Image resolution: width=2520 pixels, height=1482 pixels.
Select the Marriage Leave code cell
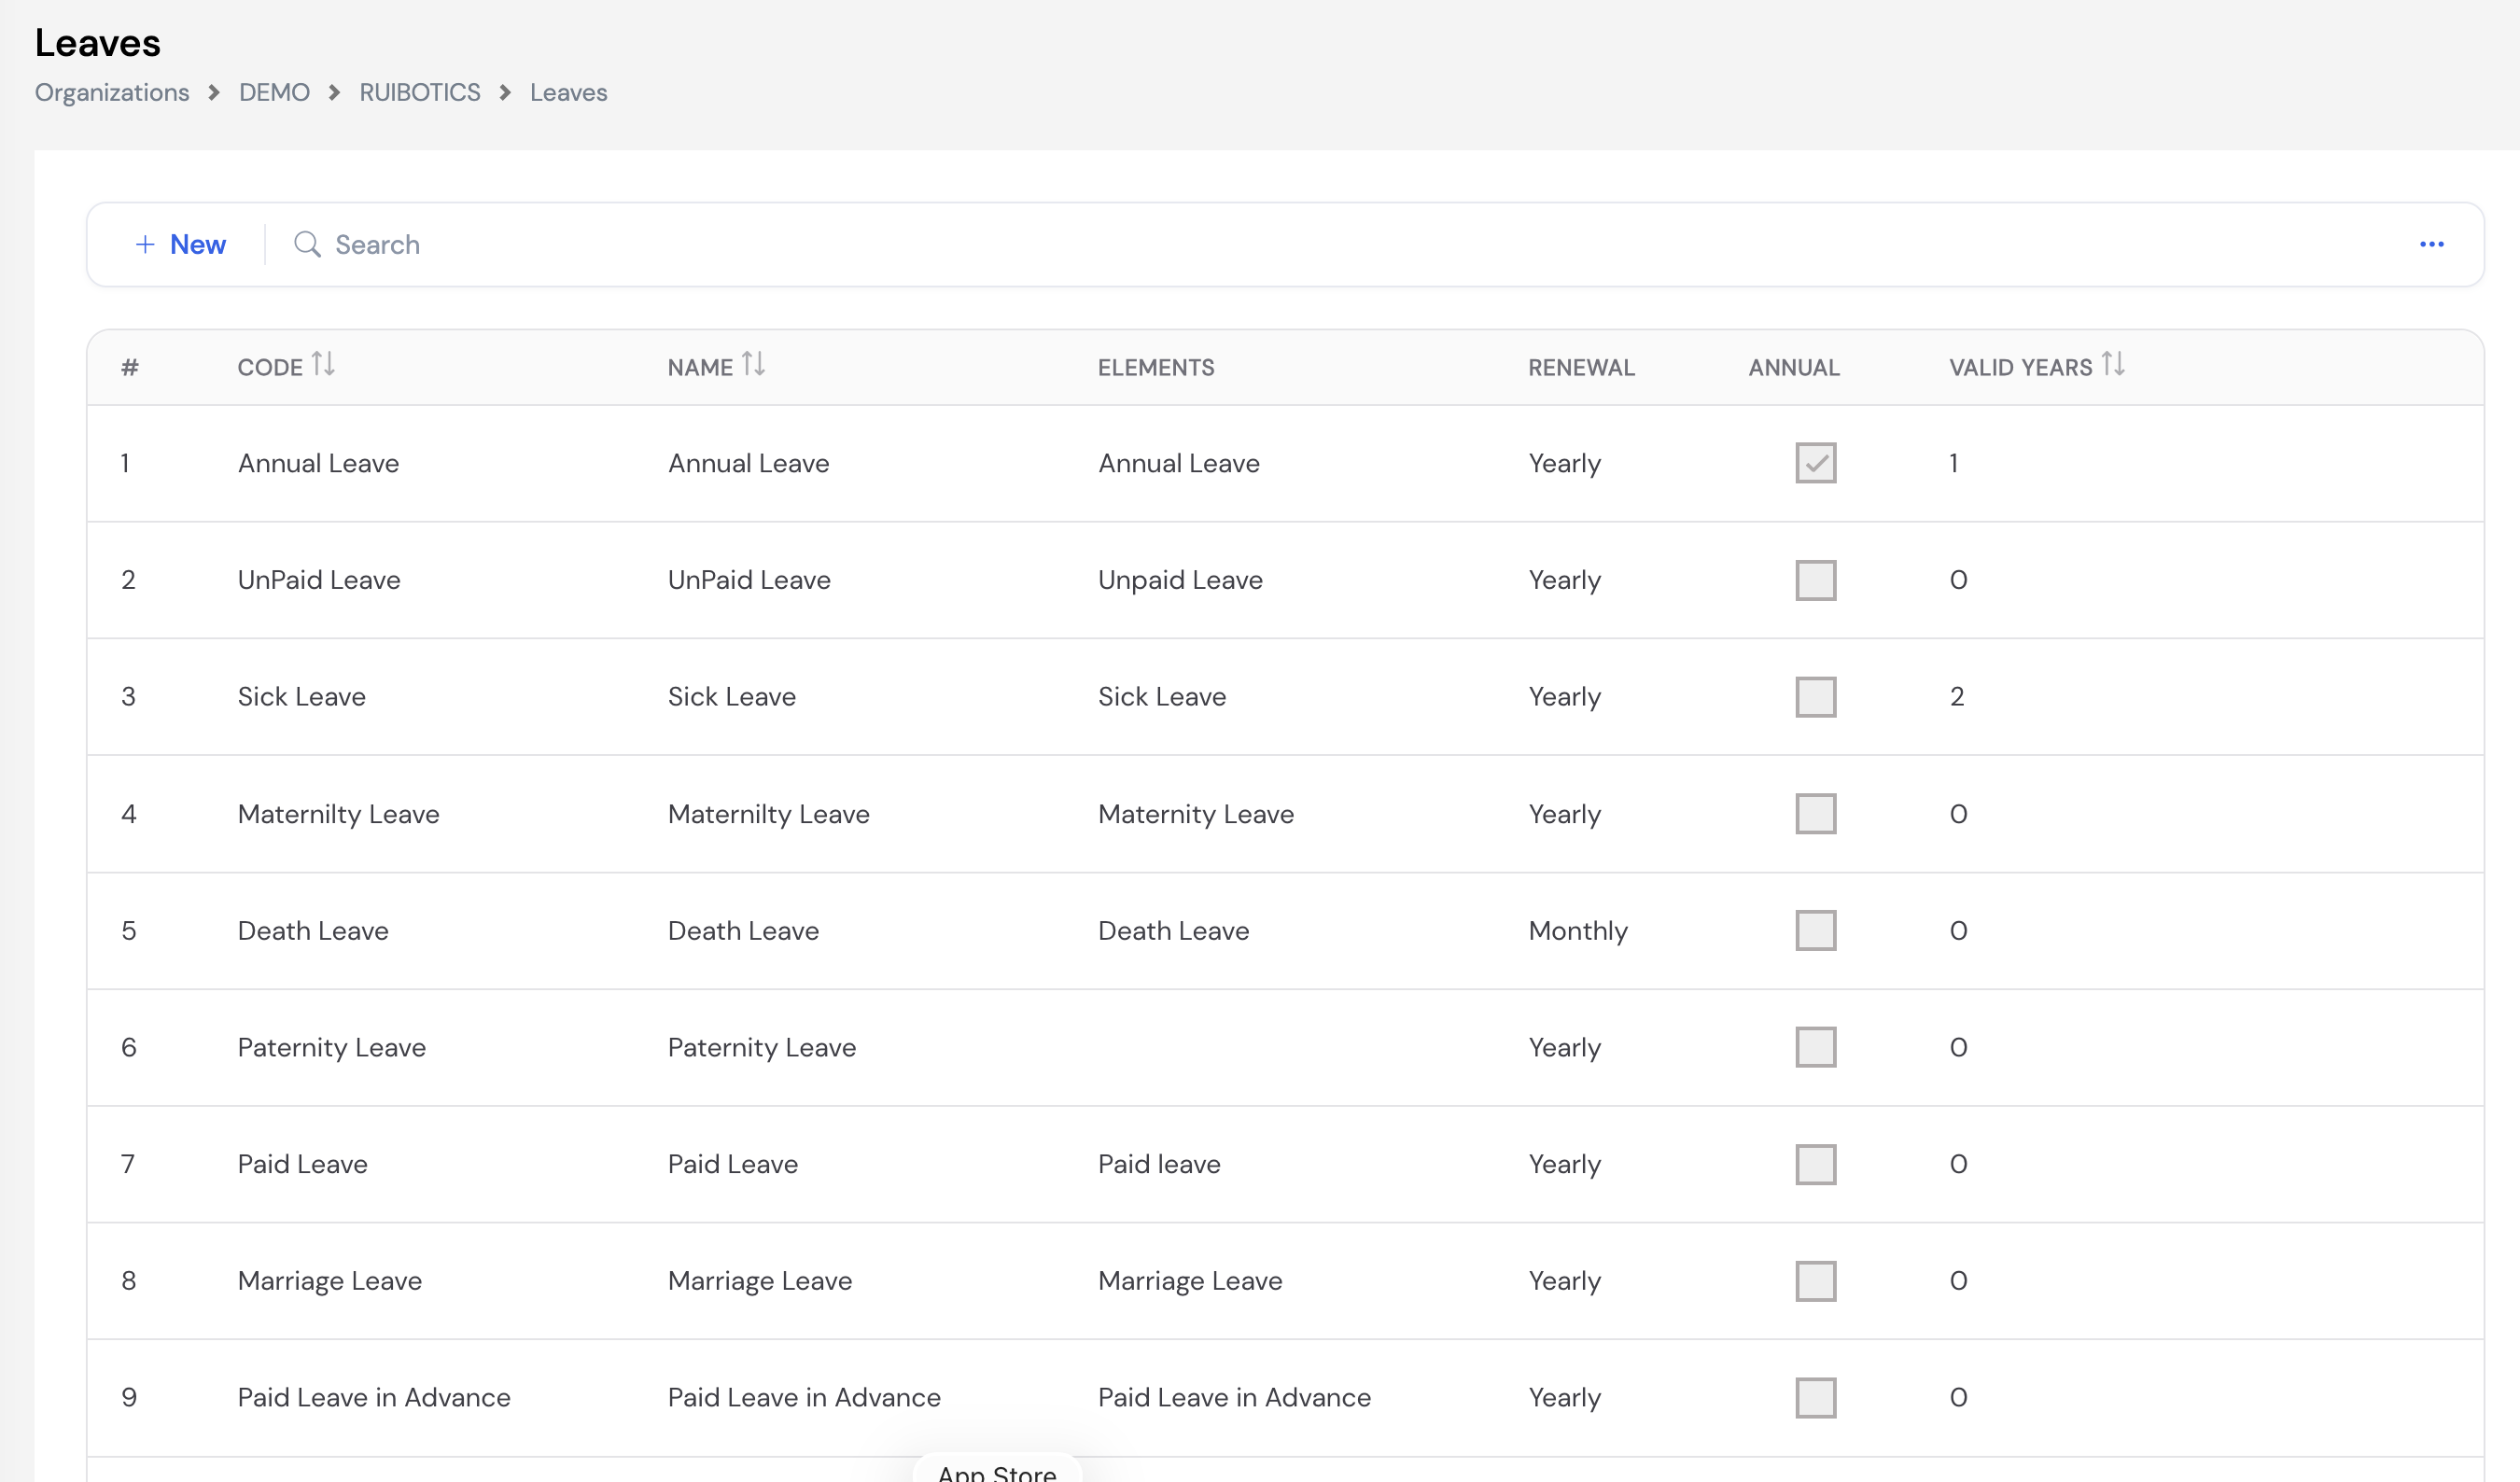pyautogui.click(x=329, y=1281)
